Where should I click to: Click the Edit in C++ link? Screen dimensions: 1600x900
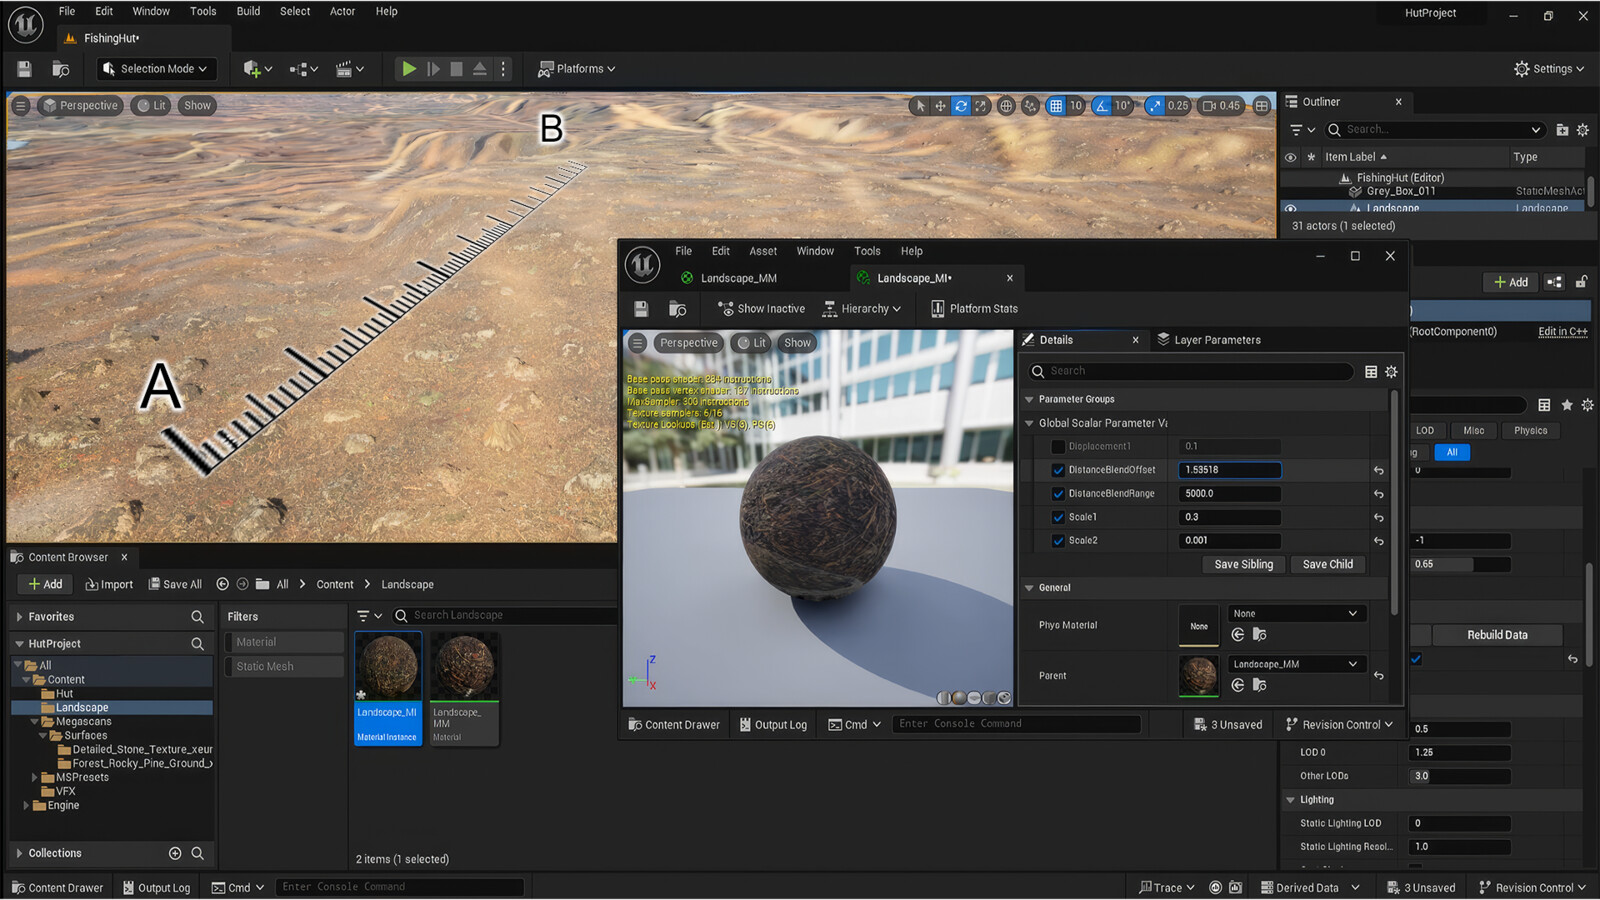1562,331
